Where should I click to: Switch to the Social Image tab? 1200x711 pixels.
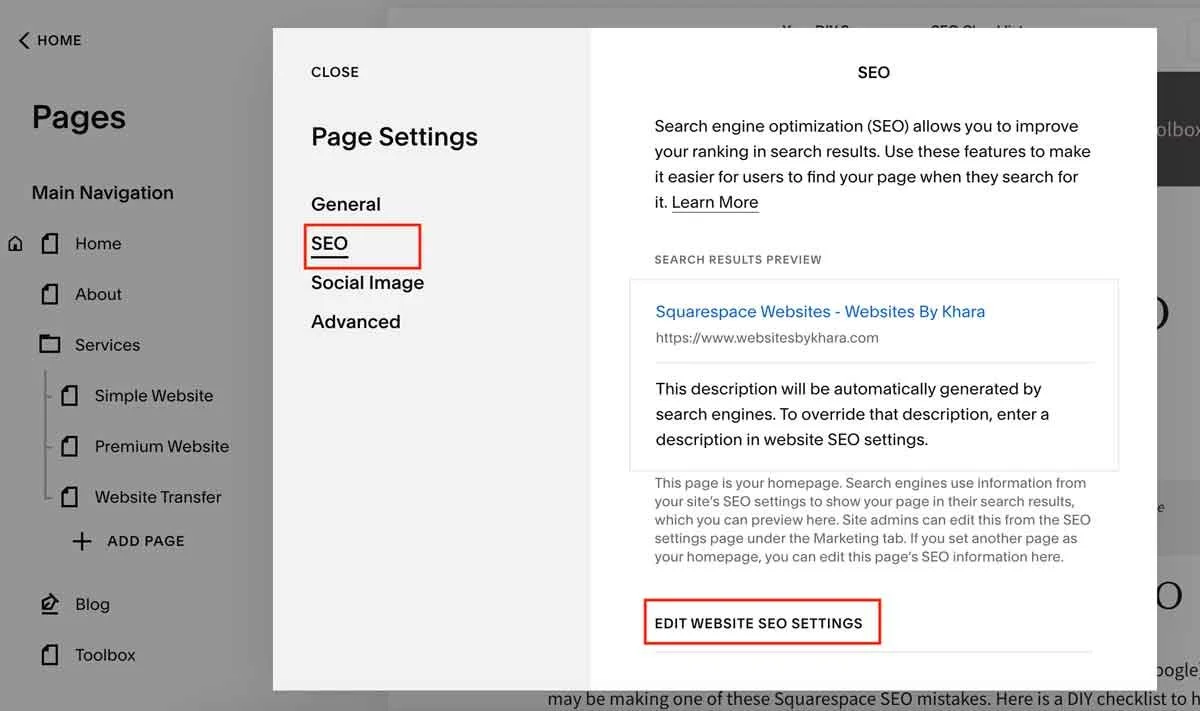367,283
